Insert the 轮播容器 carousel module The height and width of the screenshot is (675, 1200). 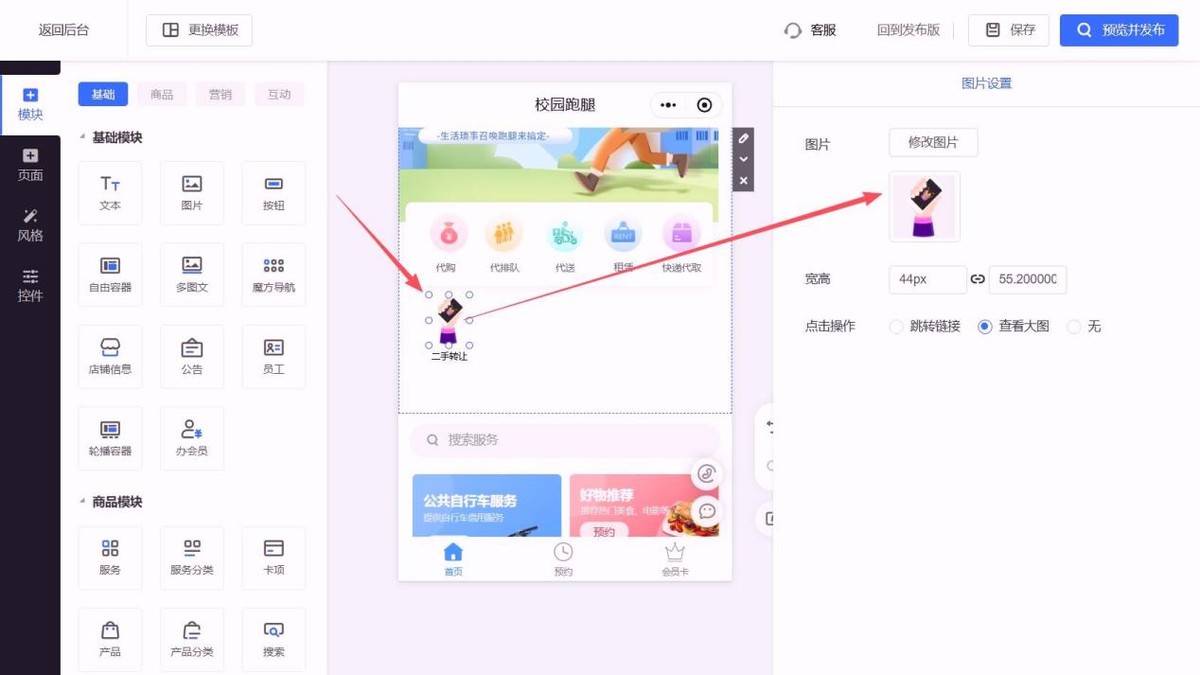[x=110, y=437]
